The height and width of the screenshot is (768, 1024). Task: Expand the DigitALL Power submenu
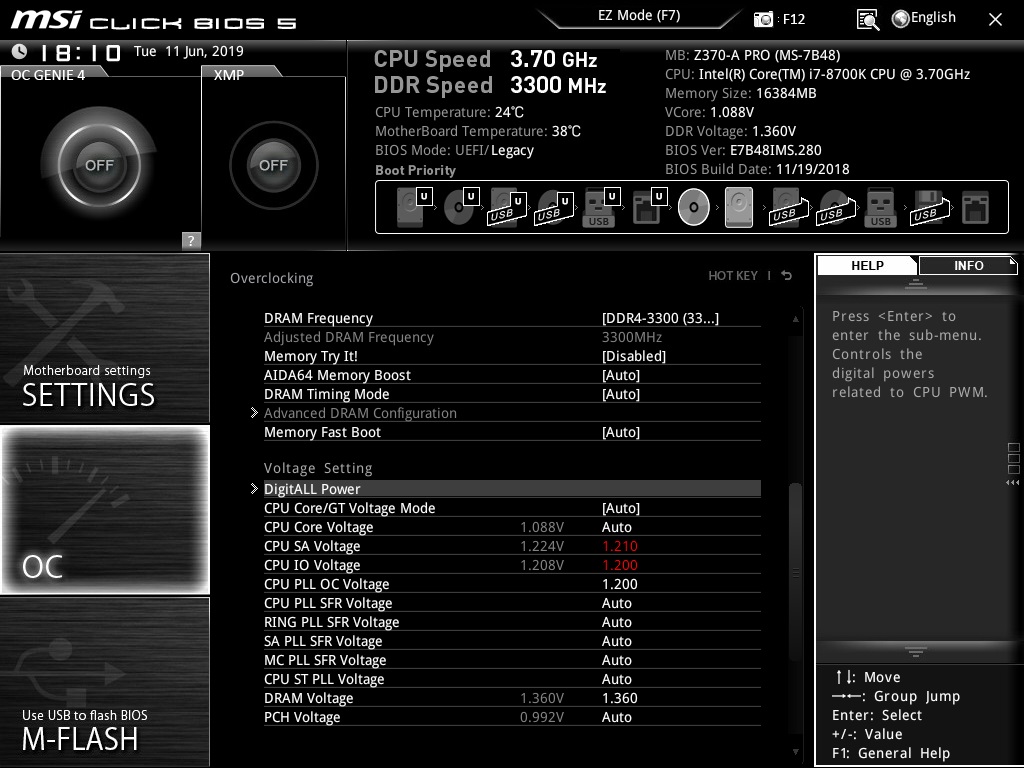[x=512, y=488]
